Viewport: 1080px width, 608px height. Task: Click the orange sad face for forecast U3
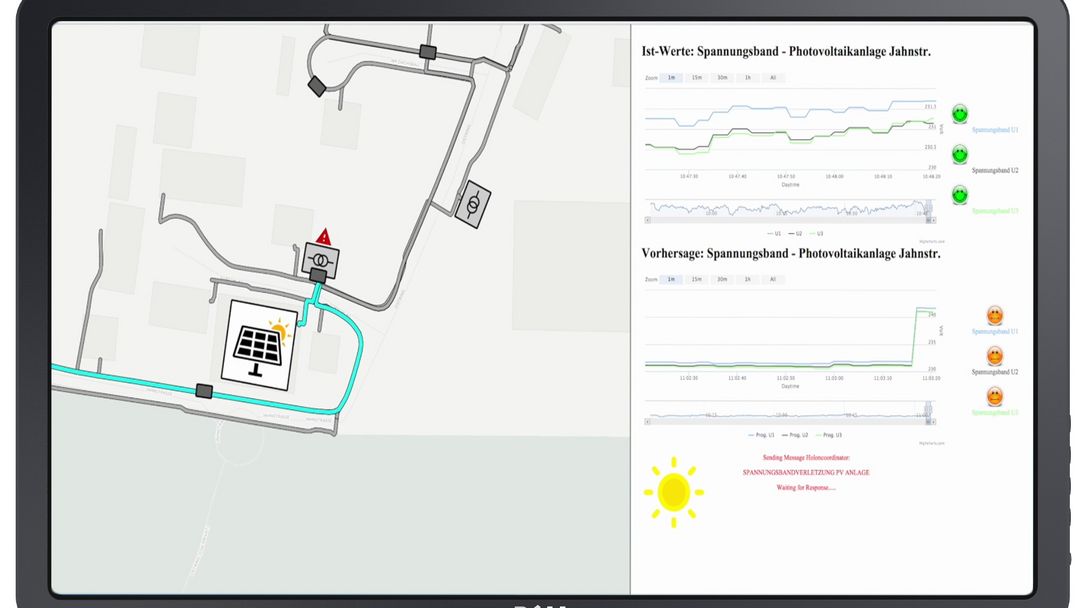[995, 397]
